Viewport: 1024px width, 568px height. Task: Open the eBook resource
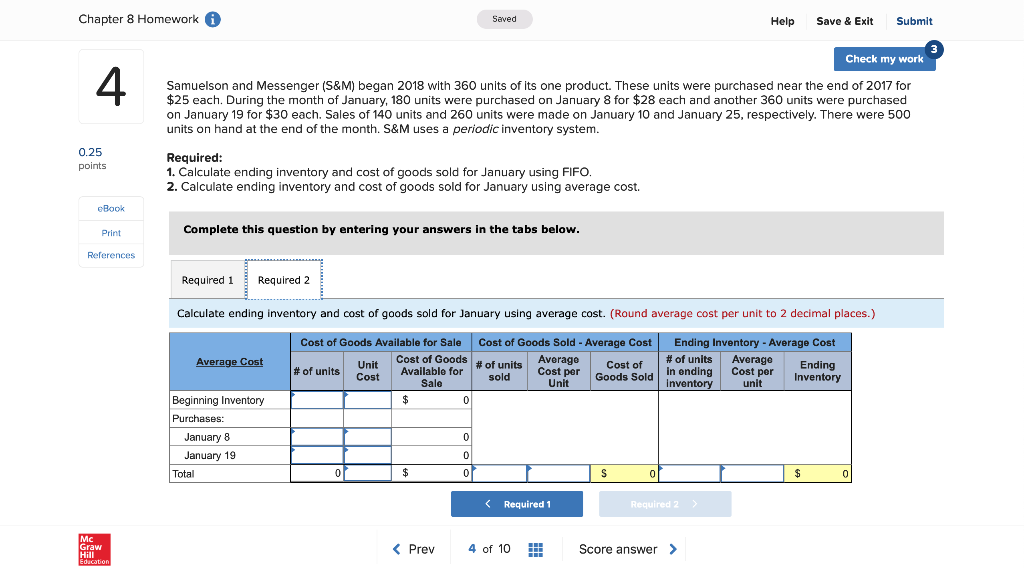pyautogui.click(x=111, y=208)
